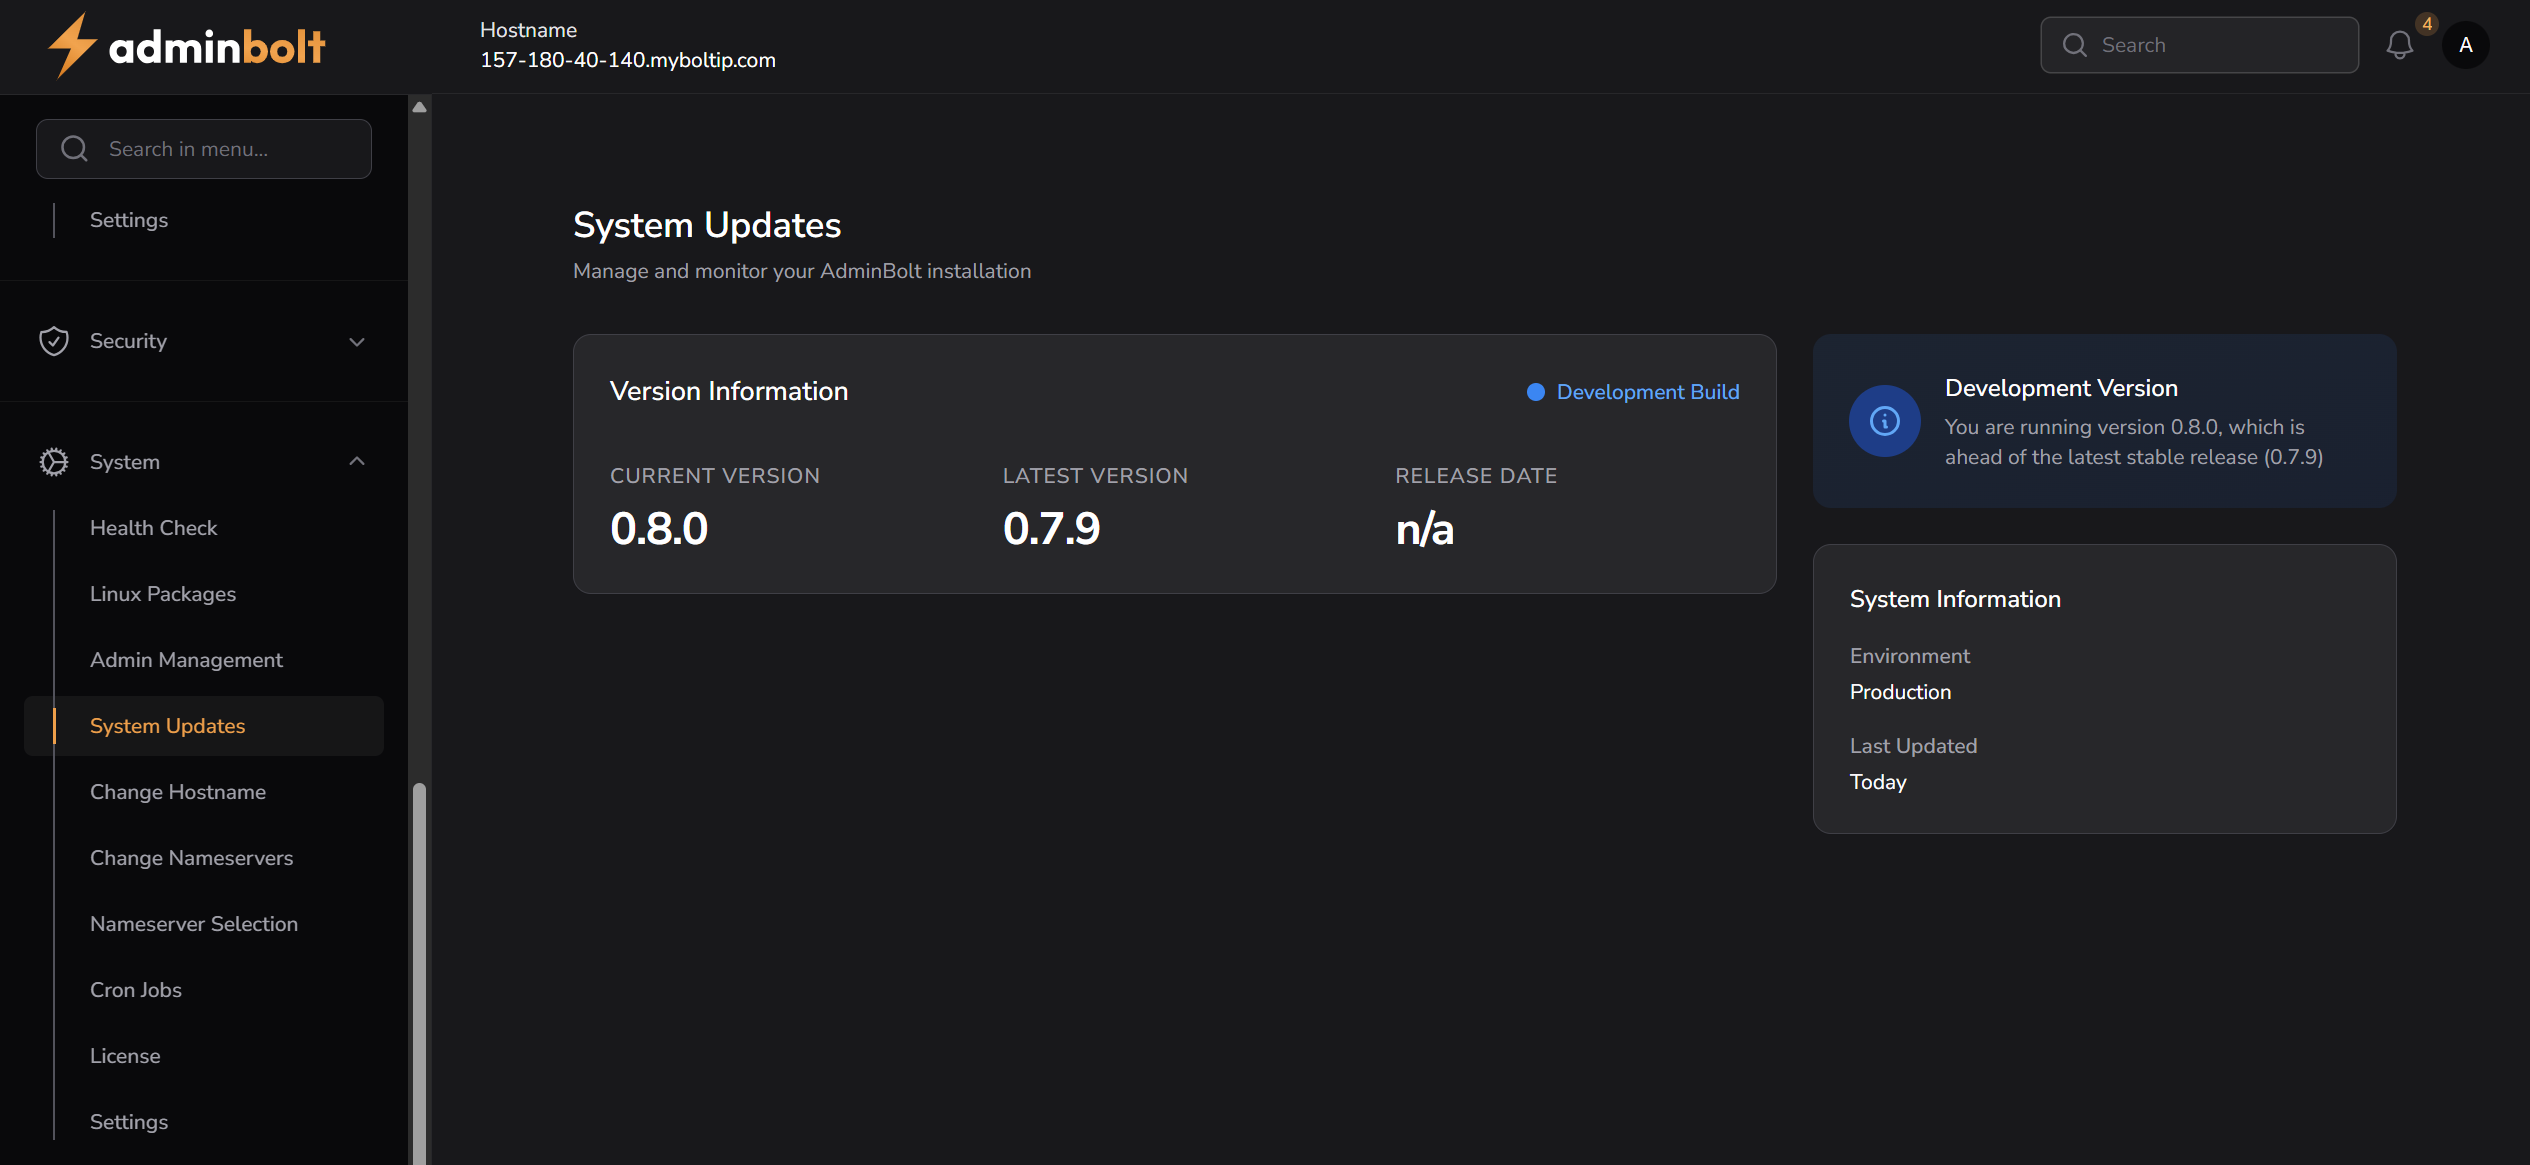Open the notifications bell
This screenshot has height=1165, width=2530.
point(2400,45)
